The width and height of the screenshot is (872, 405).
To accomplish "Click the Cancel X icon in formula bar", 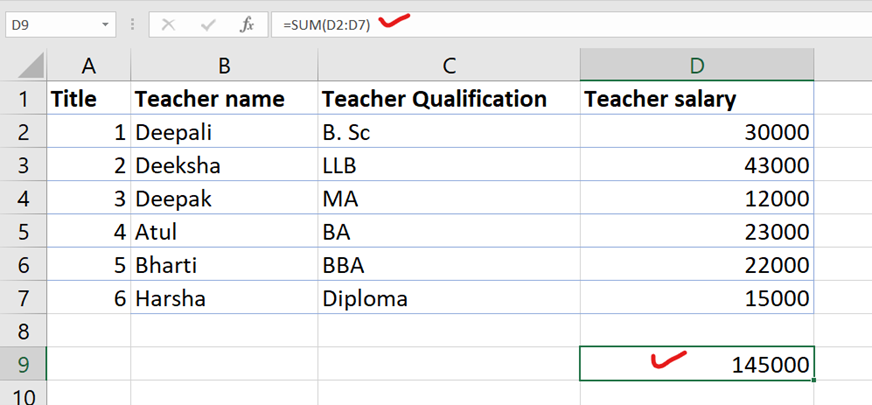I will (x=168, y=25).
